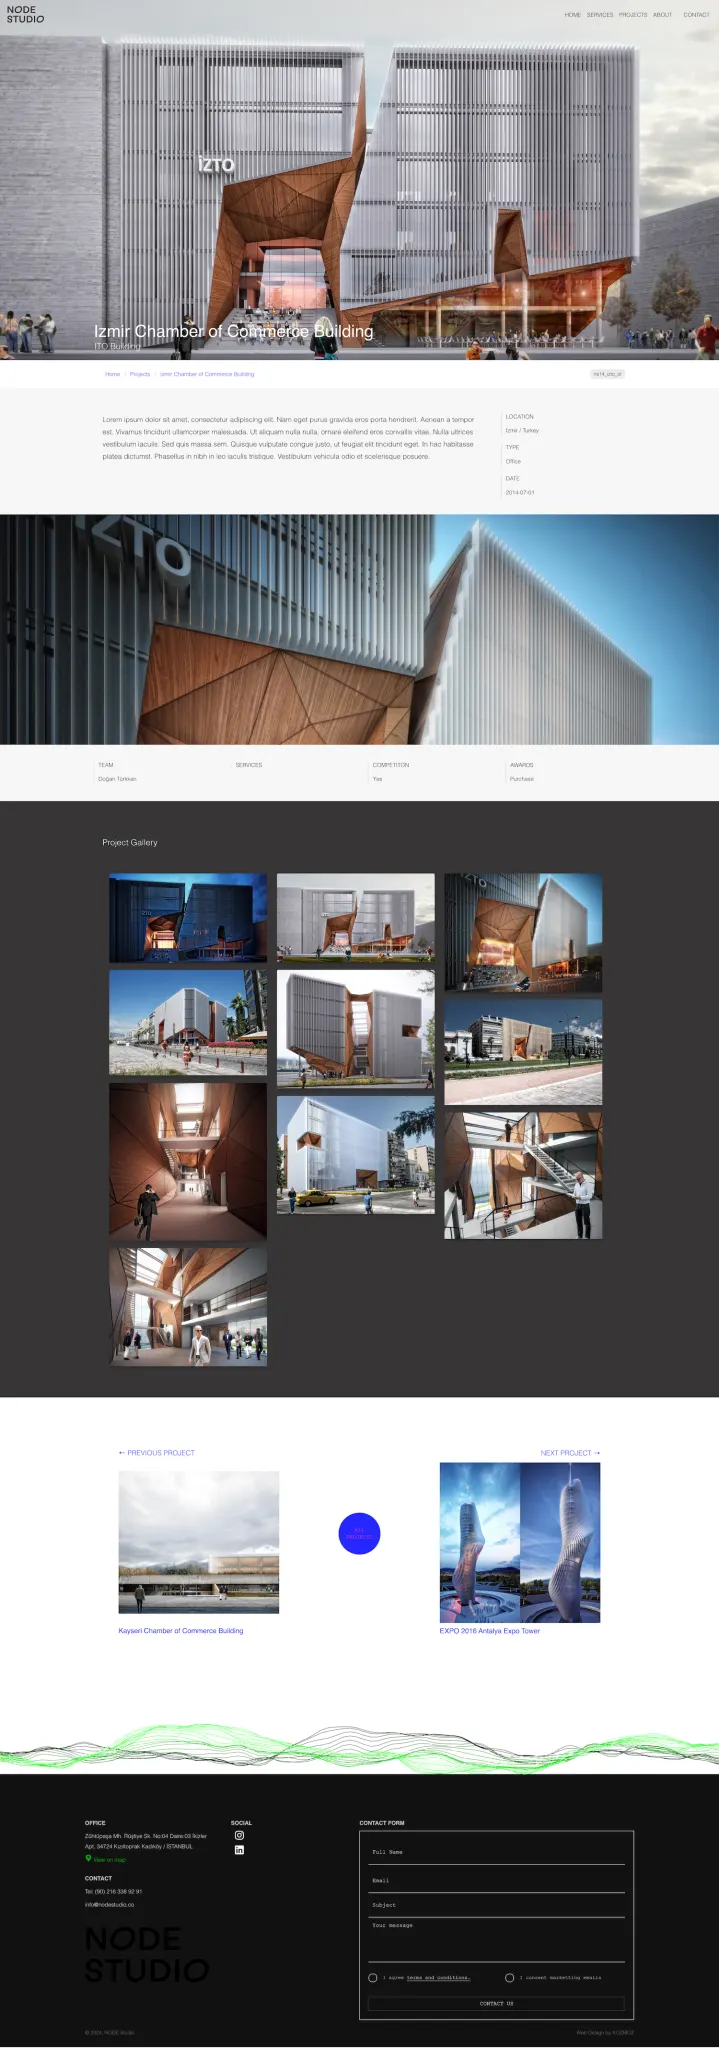Open the Antalya Expo Tower thumbnail
This screenshot has height=2048, width=719.
520,1542
